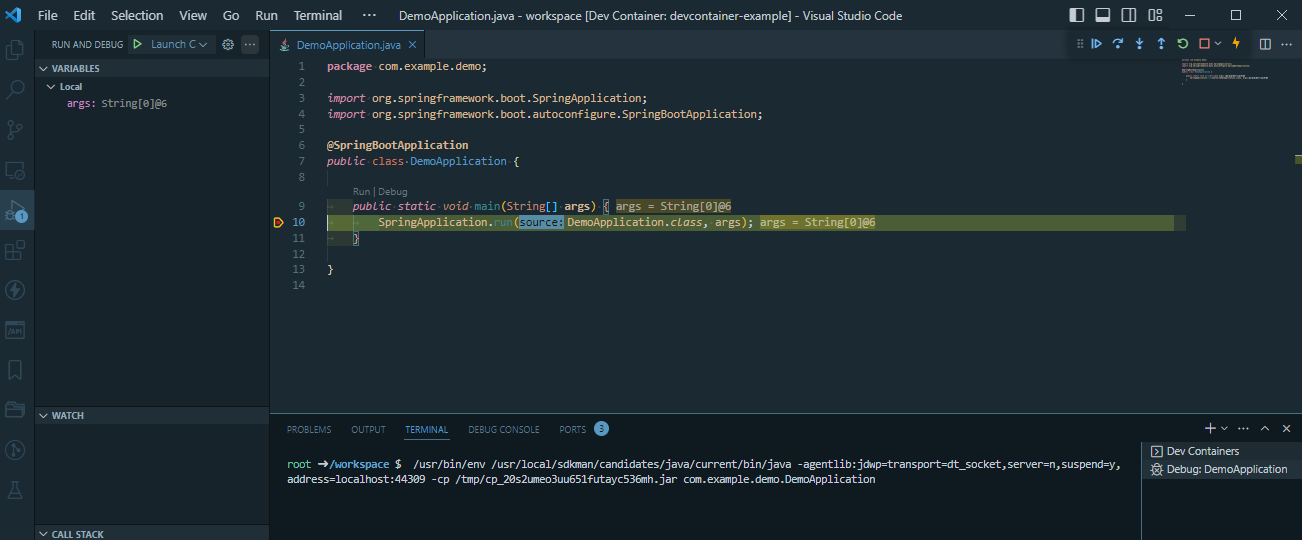Viewport: 1302px width, 540px height.
Task: Open launch.json with the gear icon
Action: [x=228, y=44]
